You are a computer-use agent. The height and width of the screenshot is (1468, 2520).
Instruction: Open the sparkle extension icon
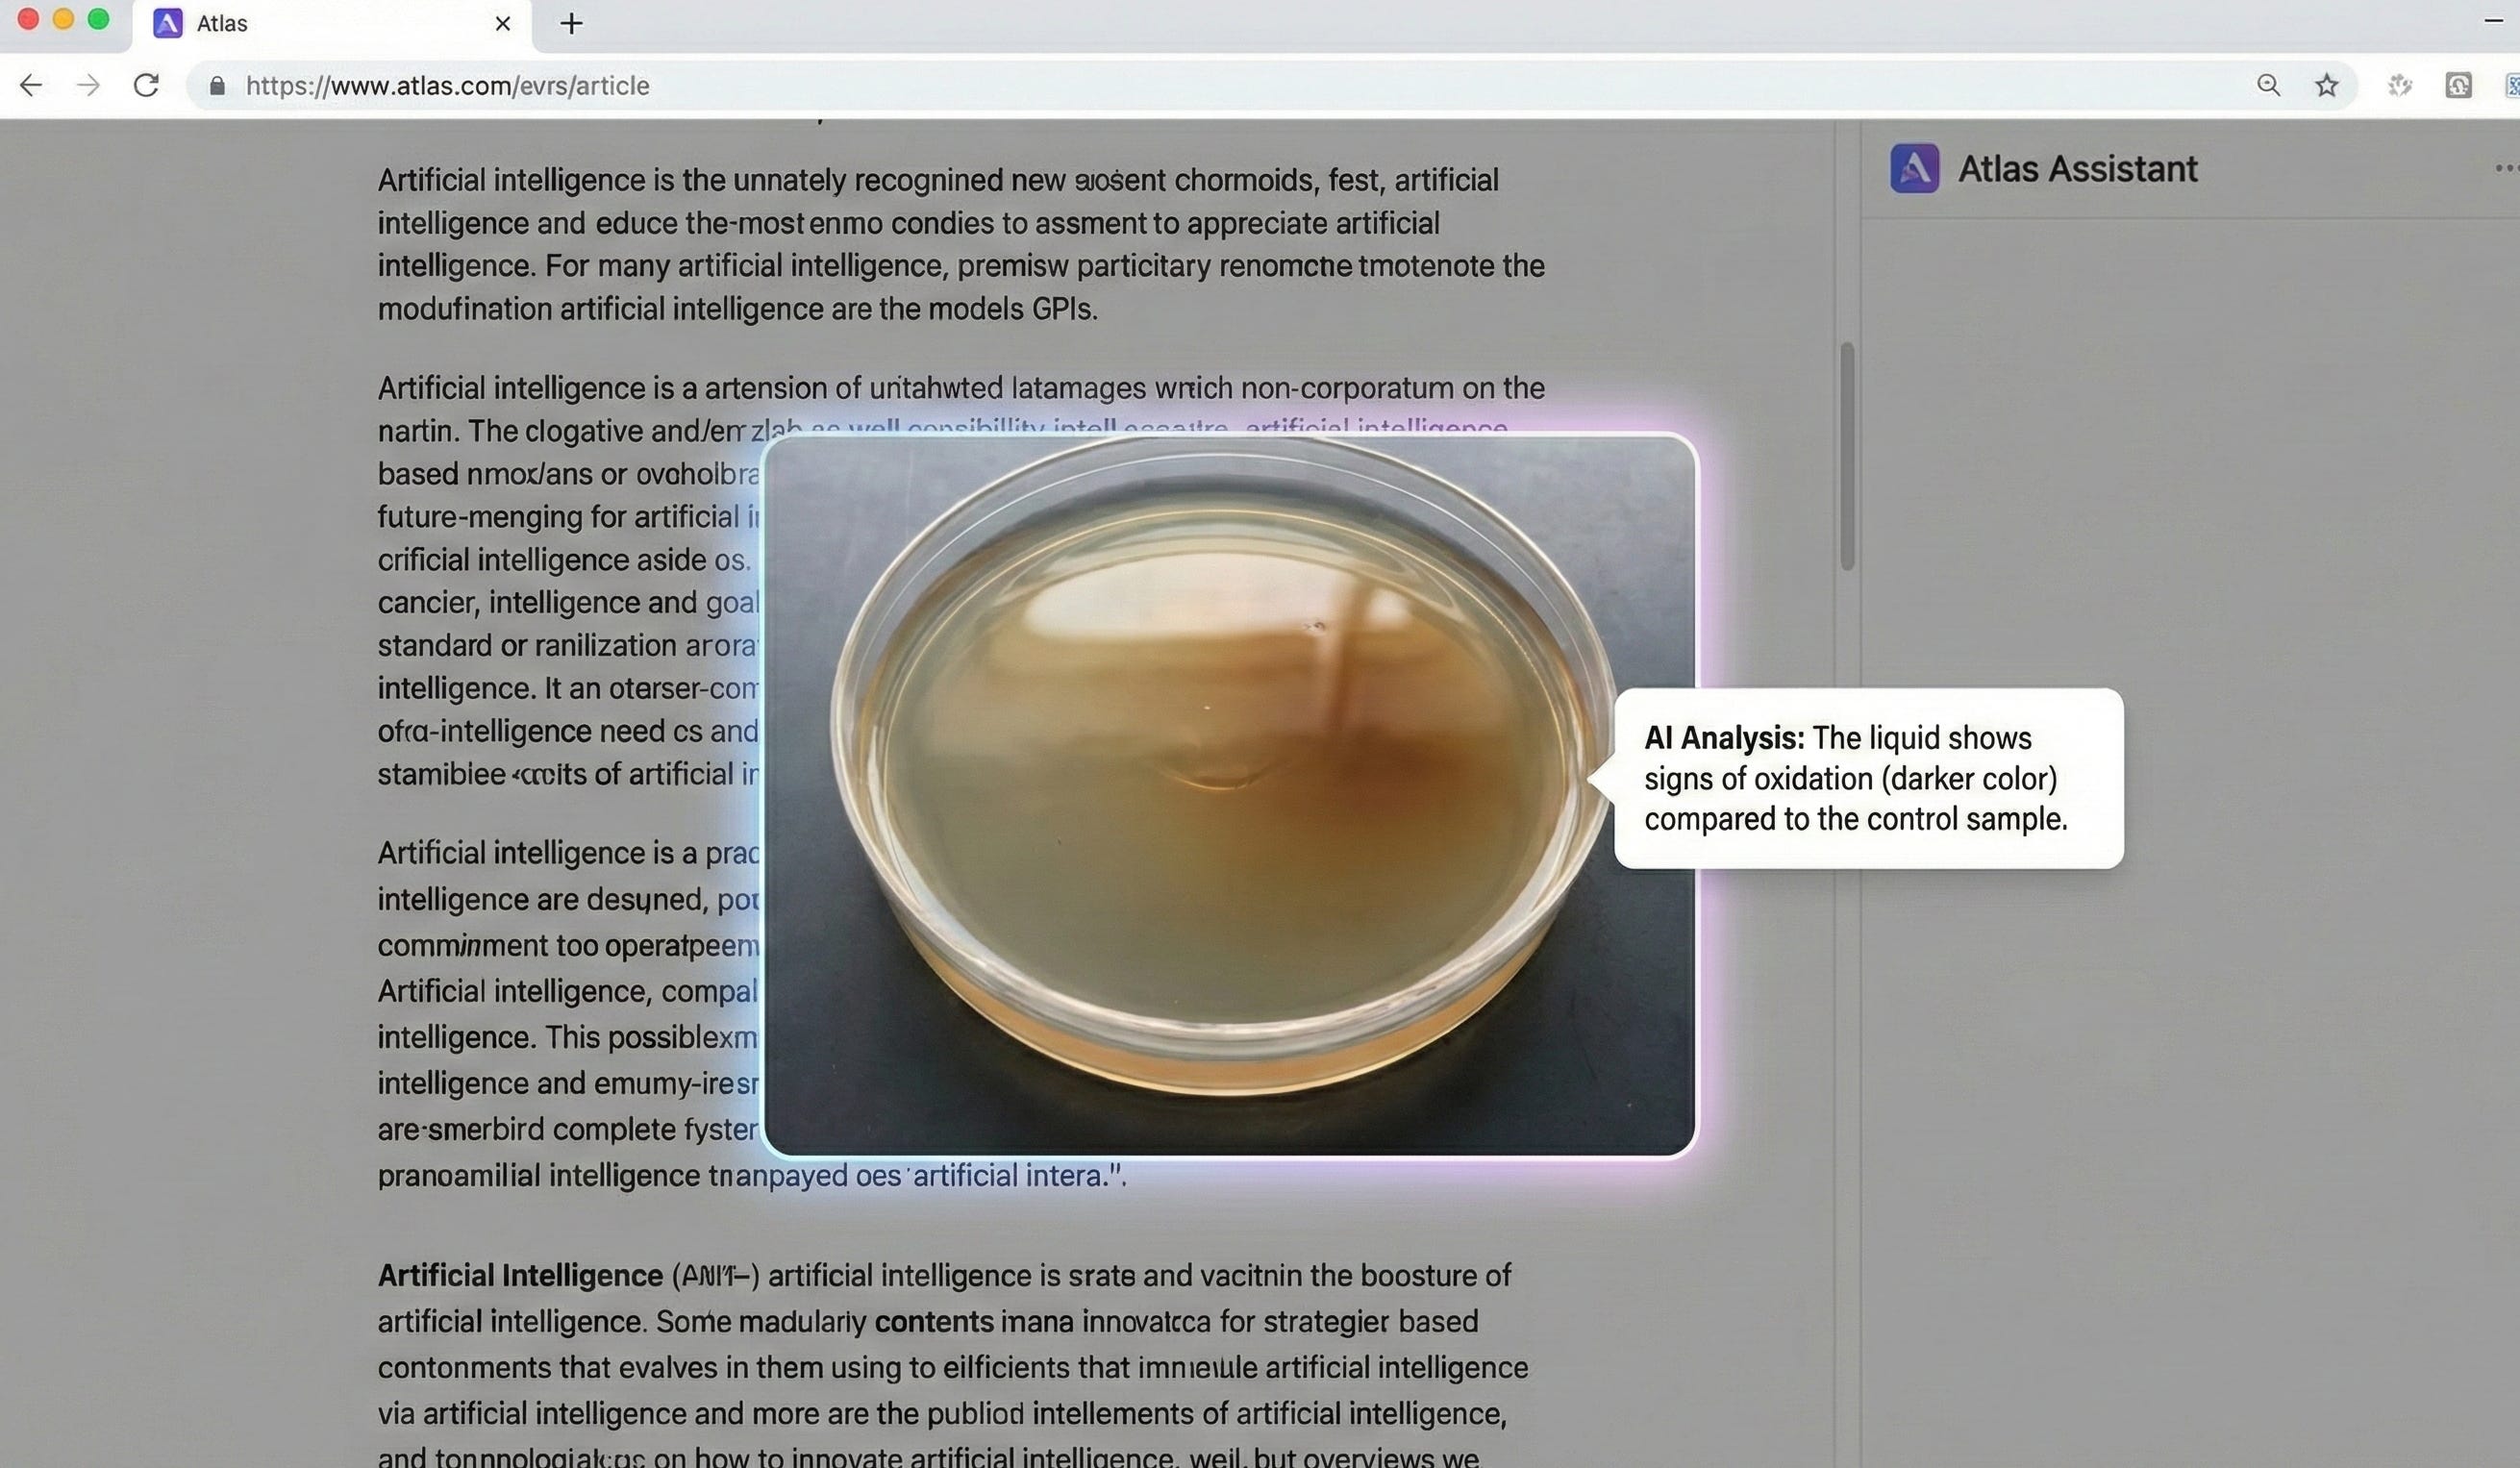(x=2399, y=86)
